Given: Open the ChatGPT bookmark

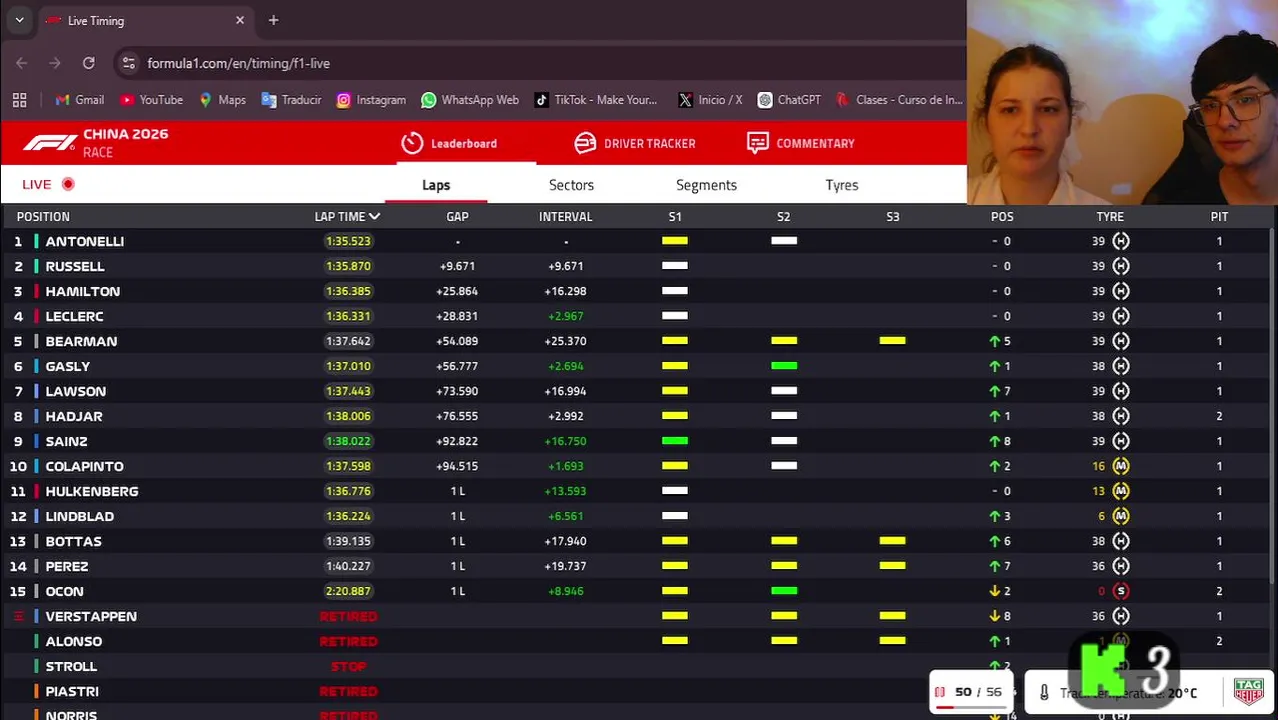Looking at the screenshot, I should (789, 100).
